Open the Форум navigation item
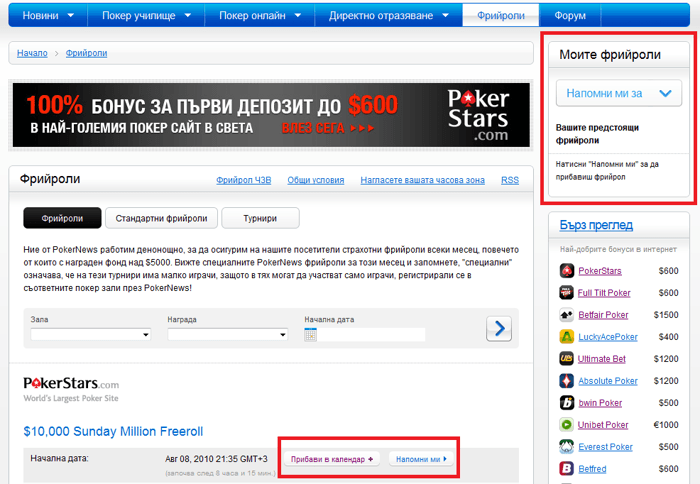The image size is (700, 484). point(570,15)
